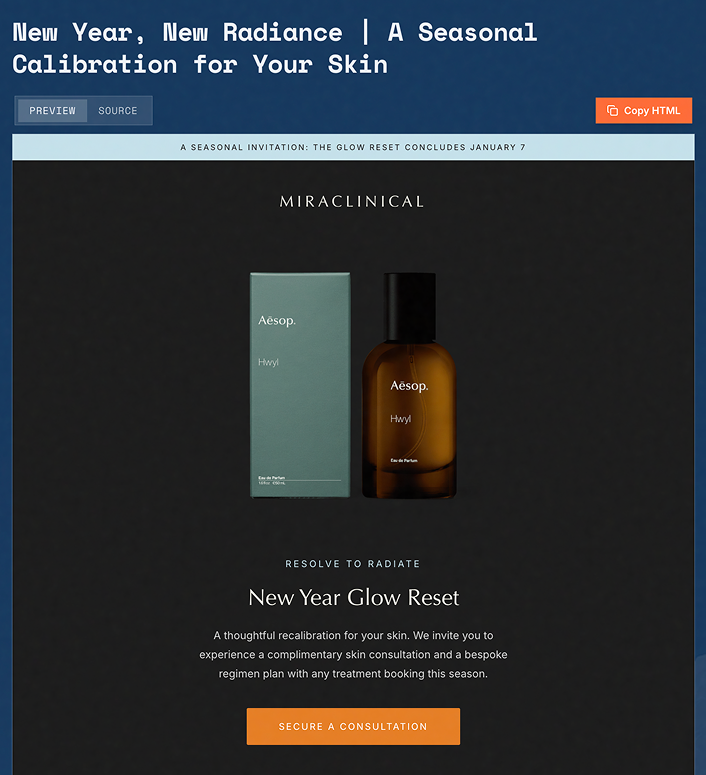706x775 pixels.
Task: Click the copy icon beside Copy HTML
Action: pyautogui.click(x=612, y=111)
